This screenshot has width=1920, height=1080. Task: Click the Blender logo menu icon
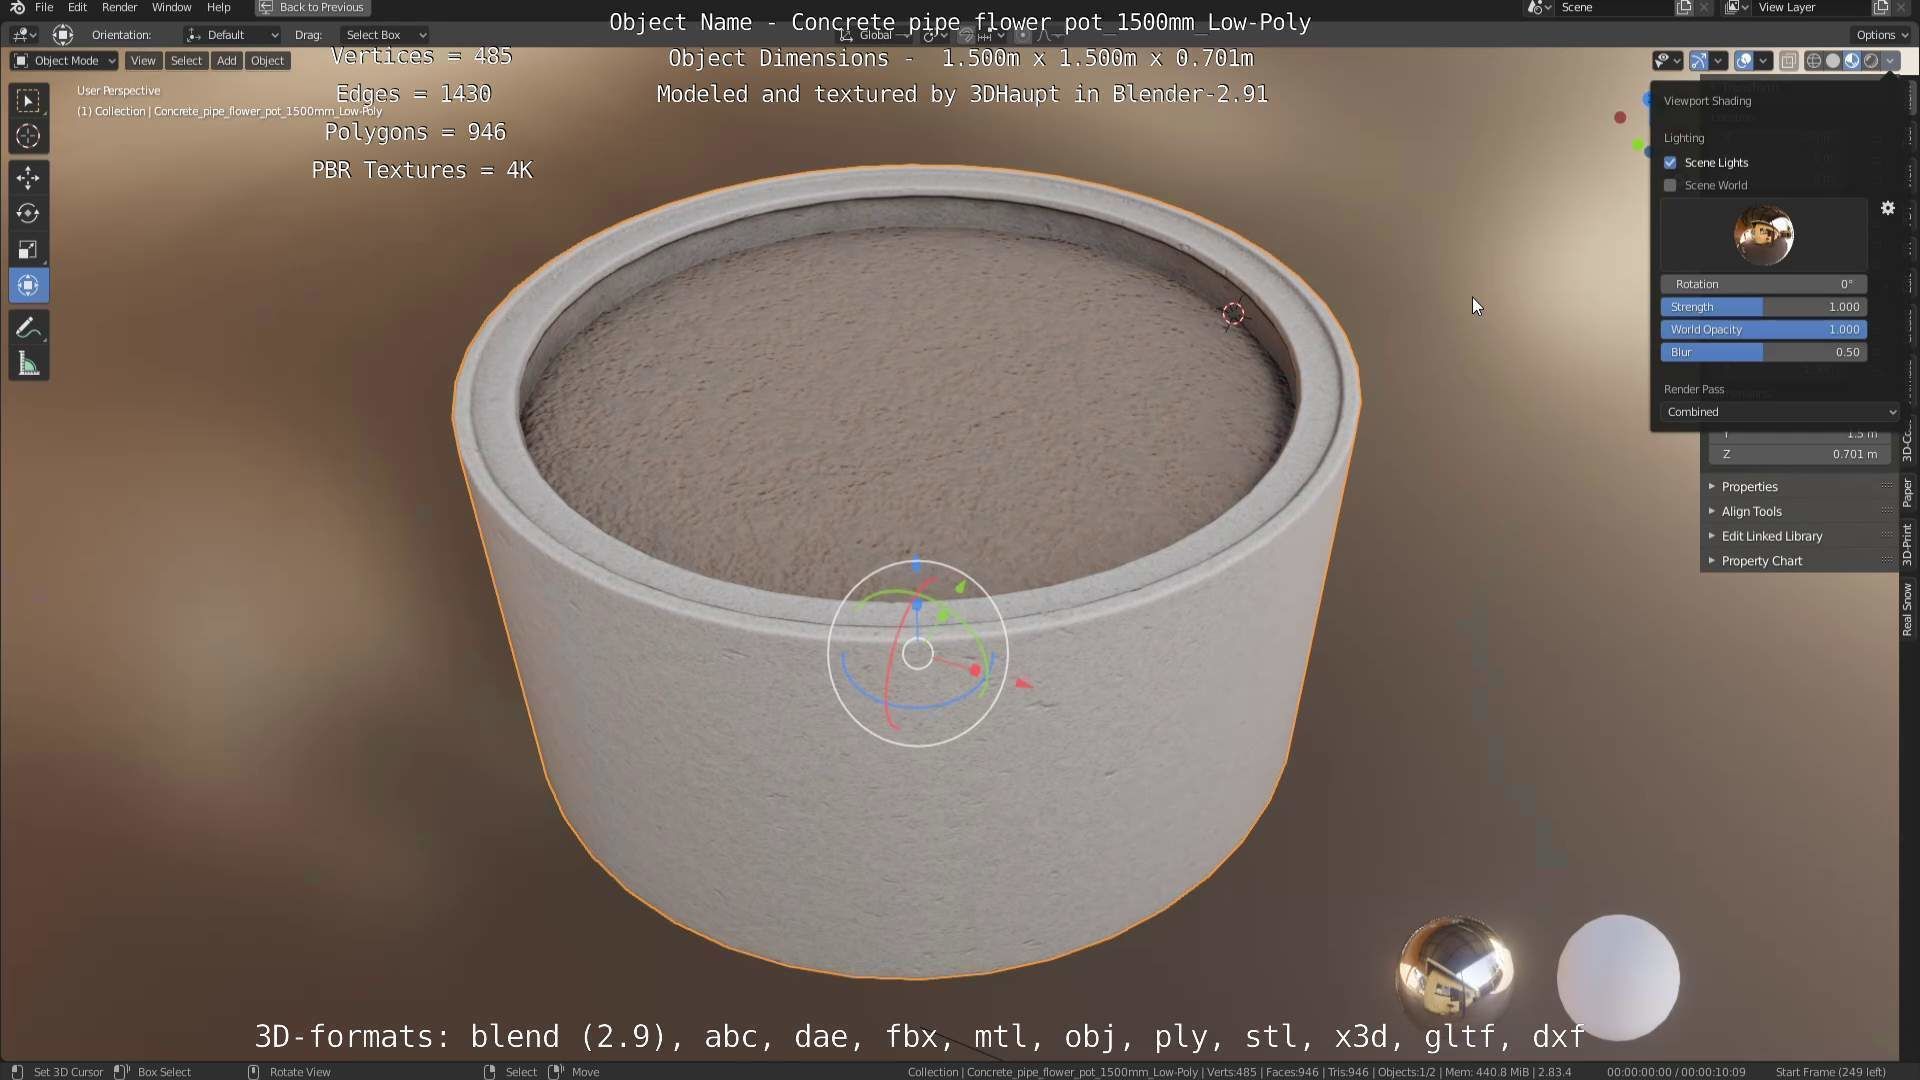pos(17,8)
